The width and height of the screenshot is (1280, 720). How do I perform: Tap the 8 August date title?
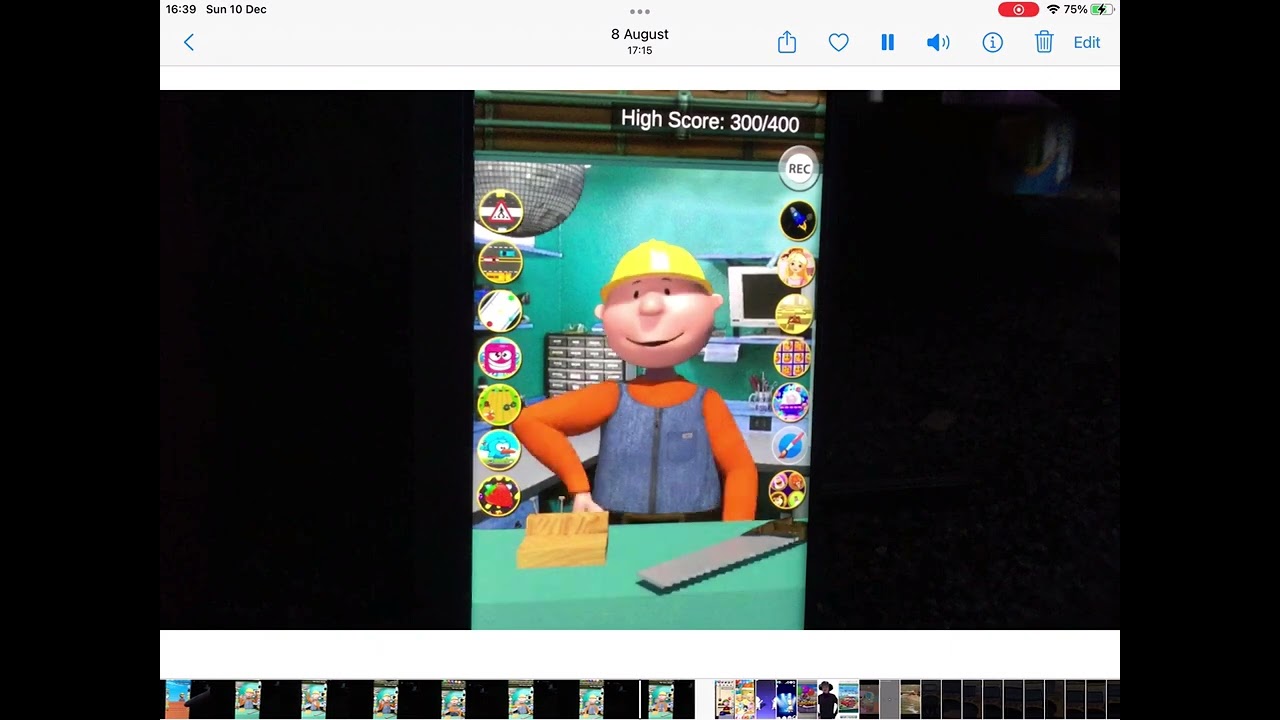(x=640, y=34)
